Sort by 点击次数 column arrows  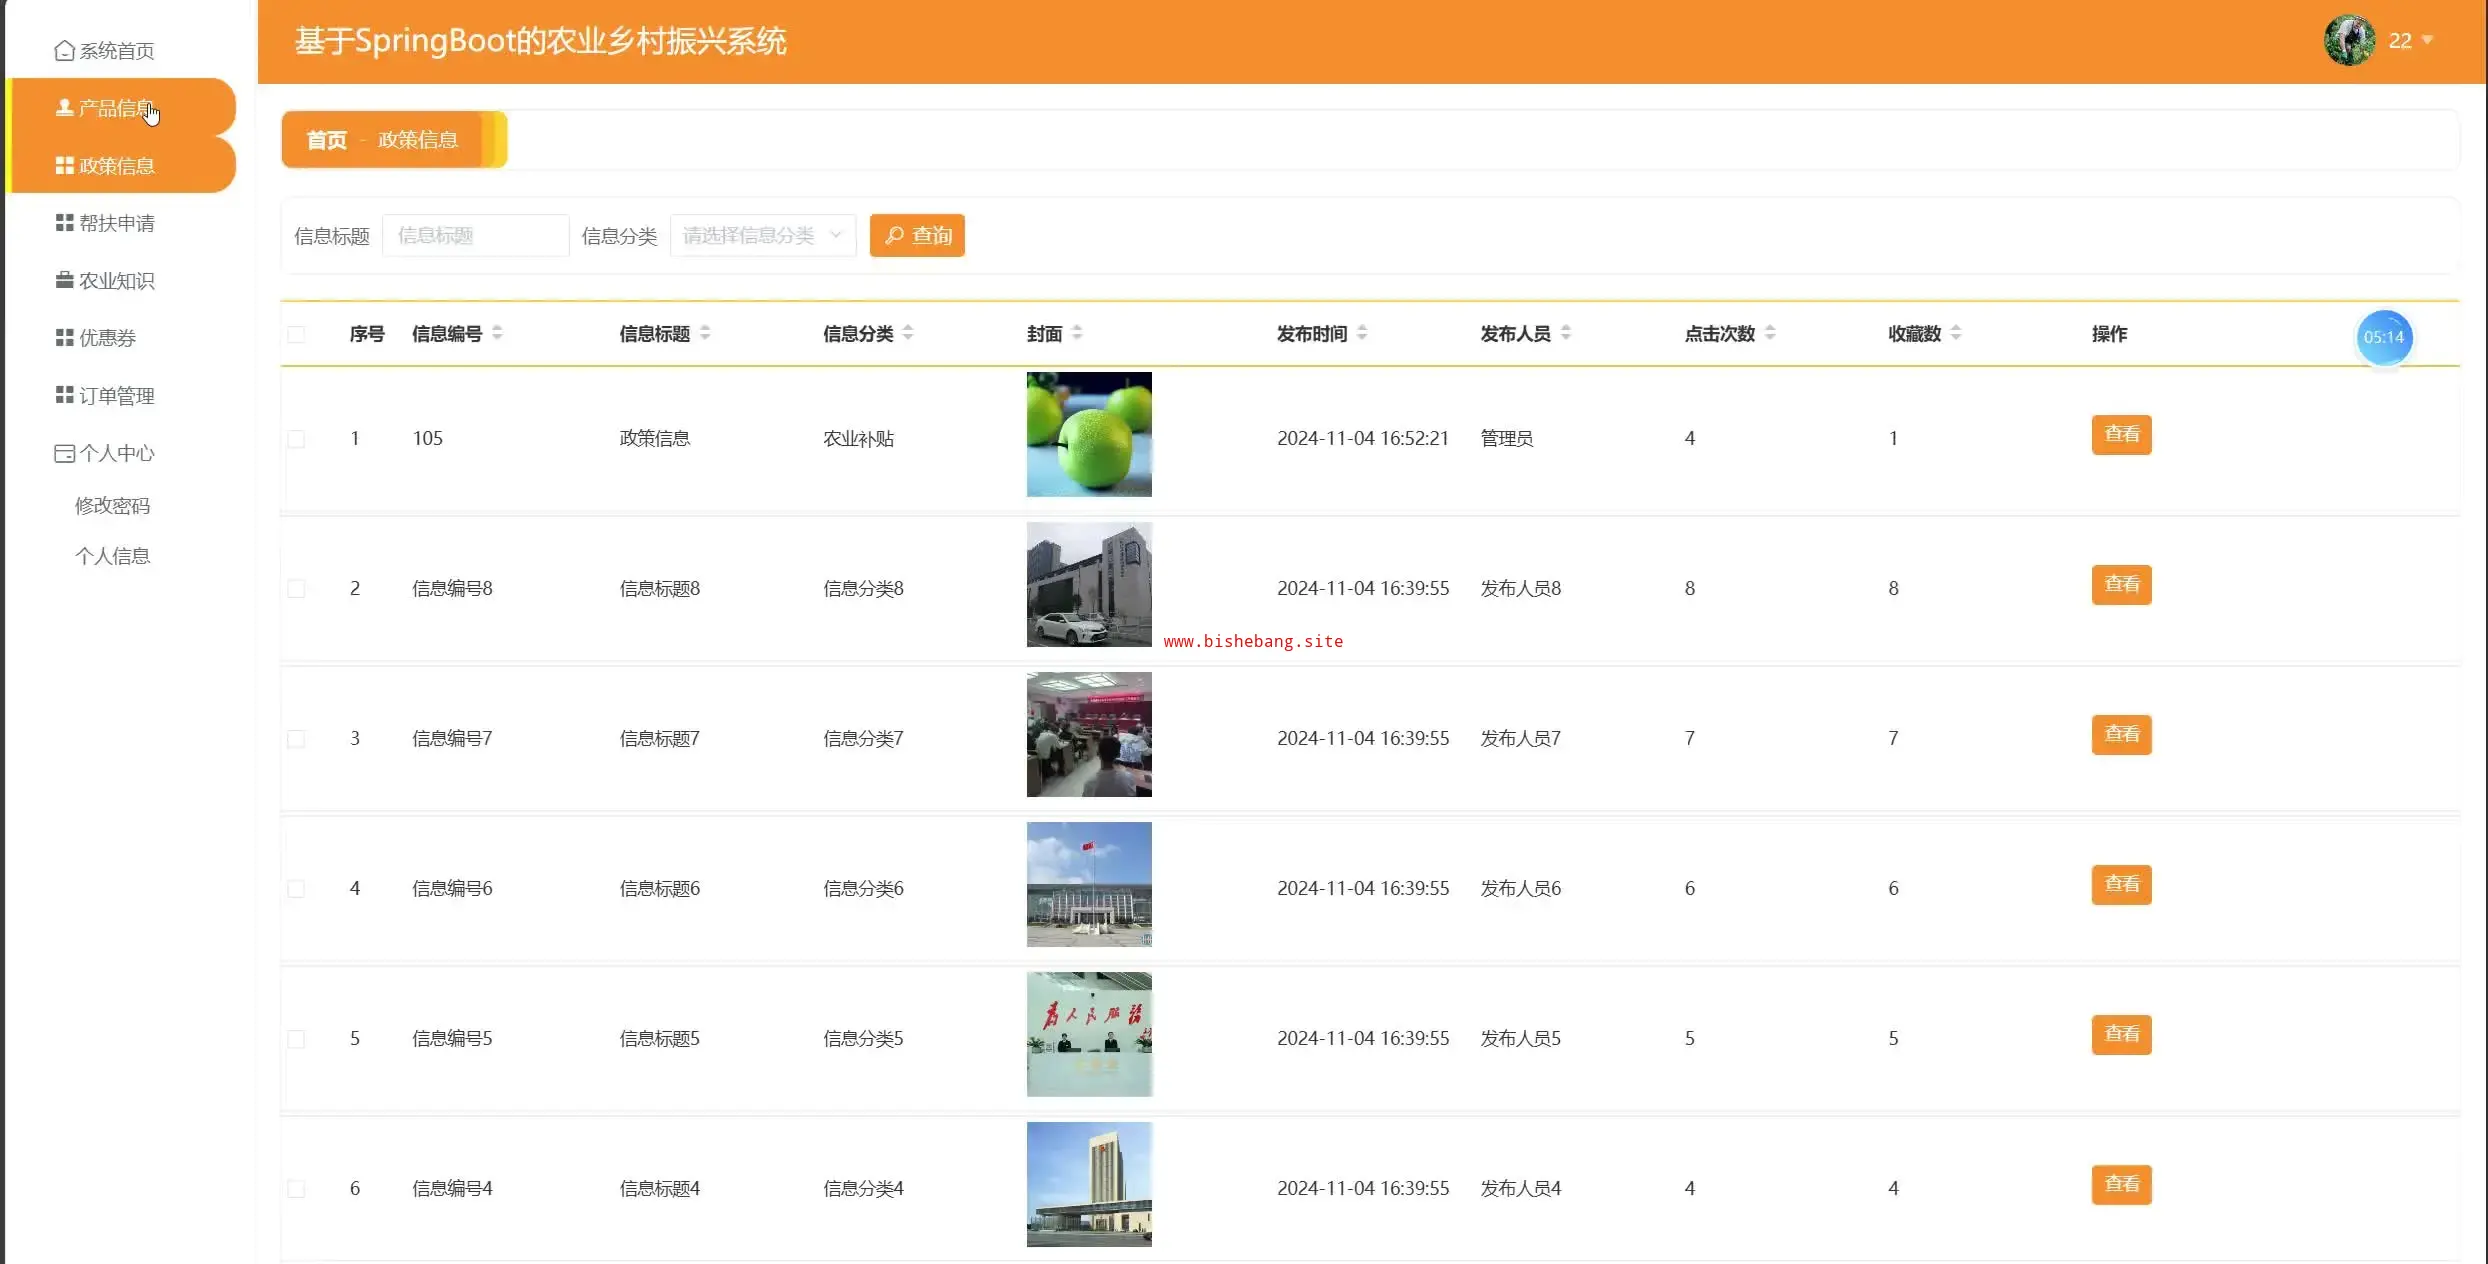click(x=1770, y=333)
